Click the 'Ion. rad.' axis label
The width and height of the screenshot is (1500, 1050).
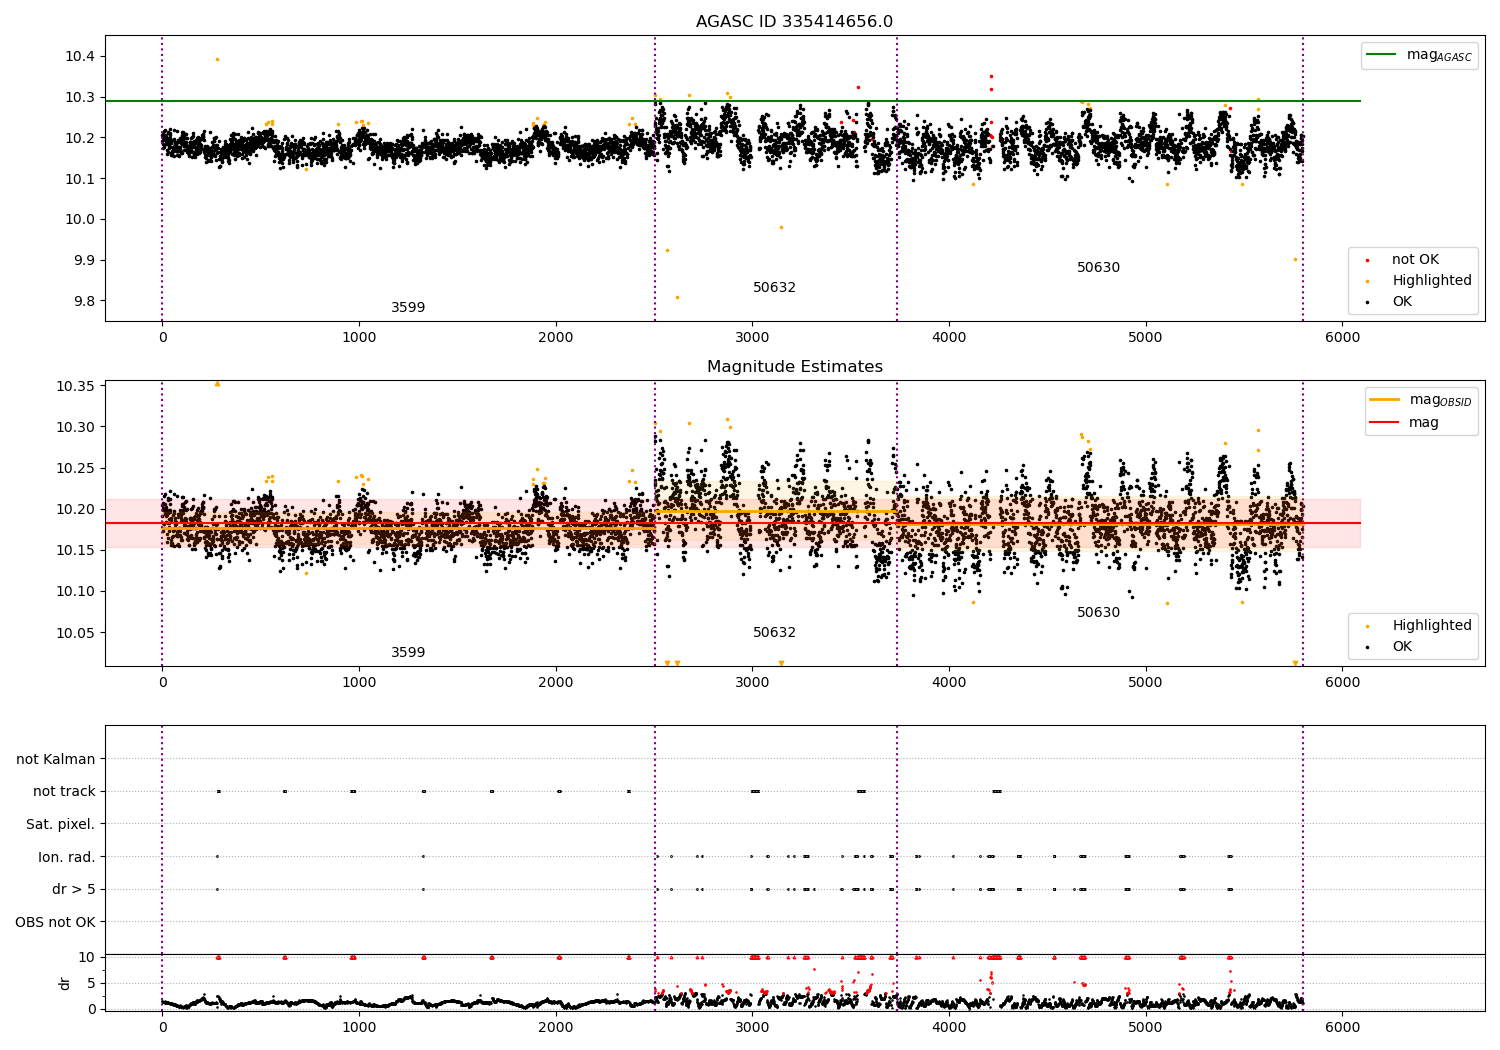pyautogui.click(x=67, y=857)
